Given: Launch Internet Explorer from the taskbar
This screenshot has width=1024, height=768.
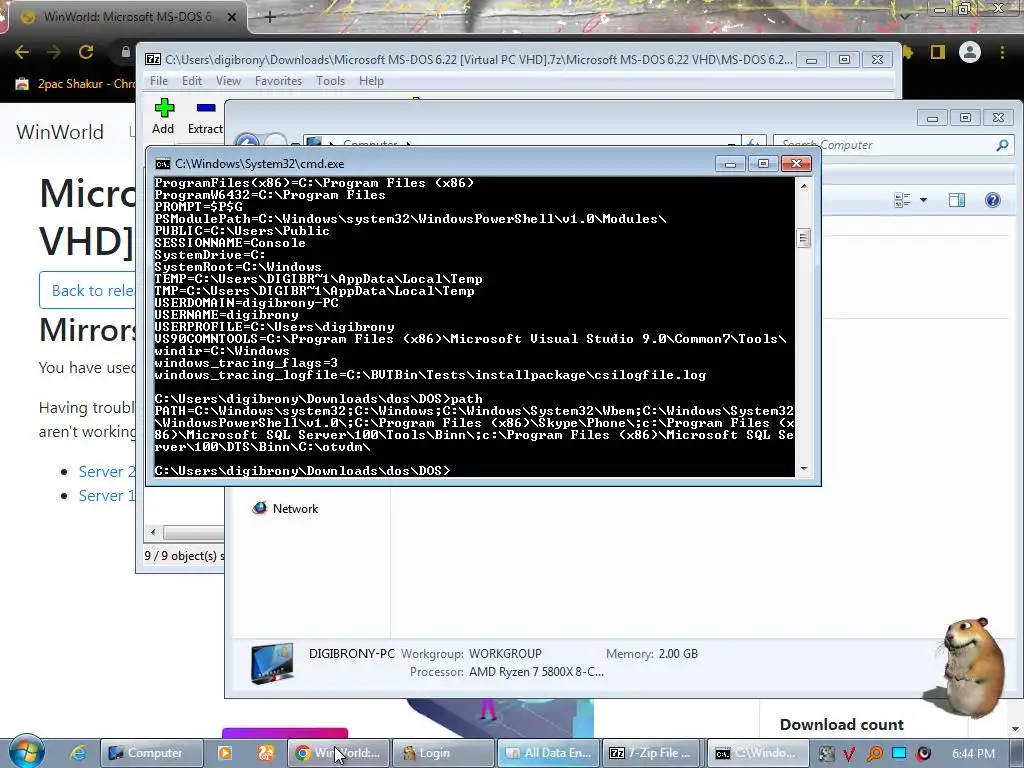Looking at the screenshot, I should 78,753.
